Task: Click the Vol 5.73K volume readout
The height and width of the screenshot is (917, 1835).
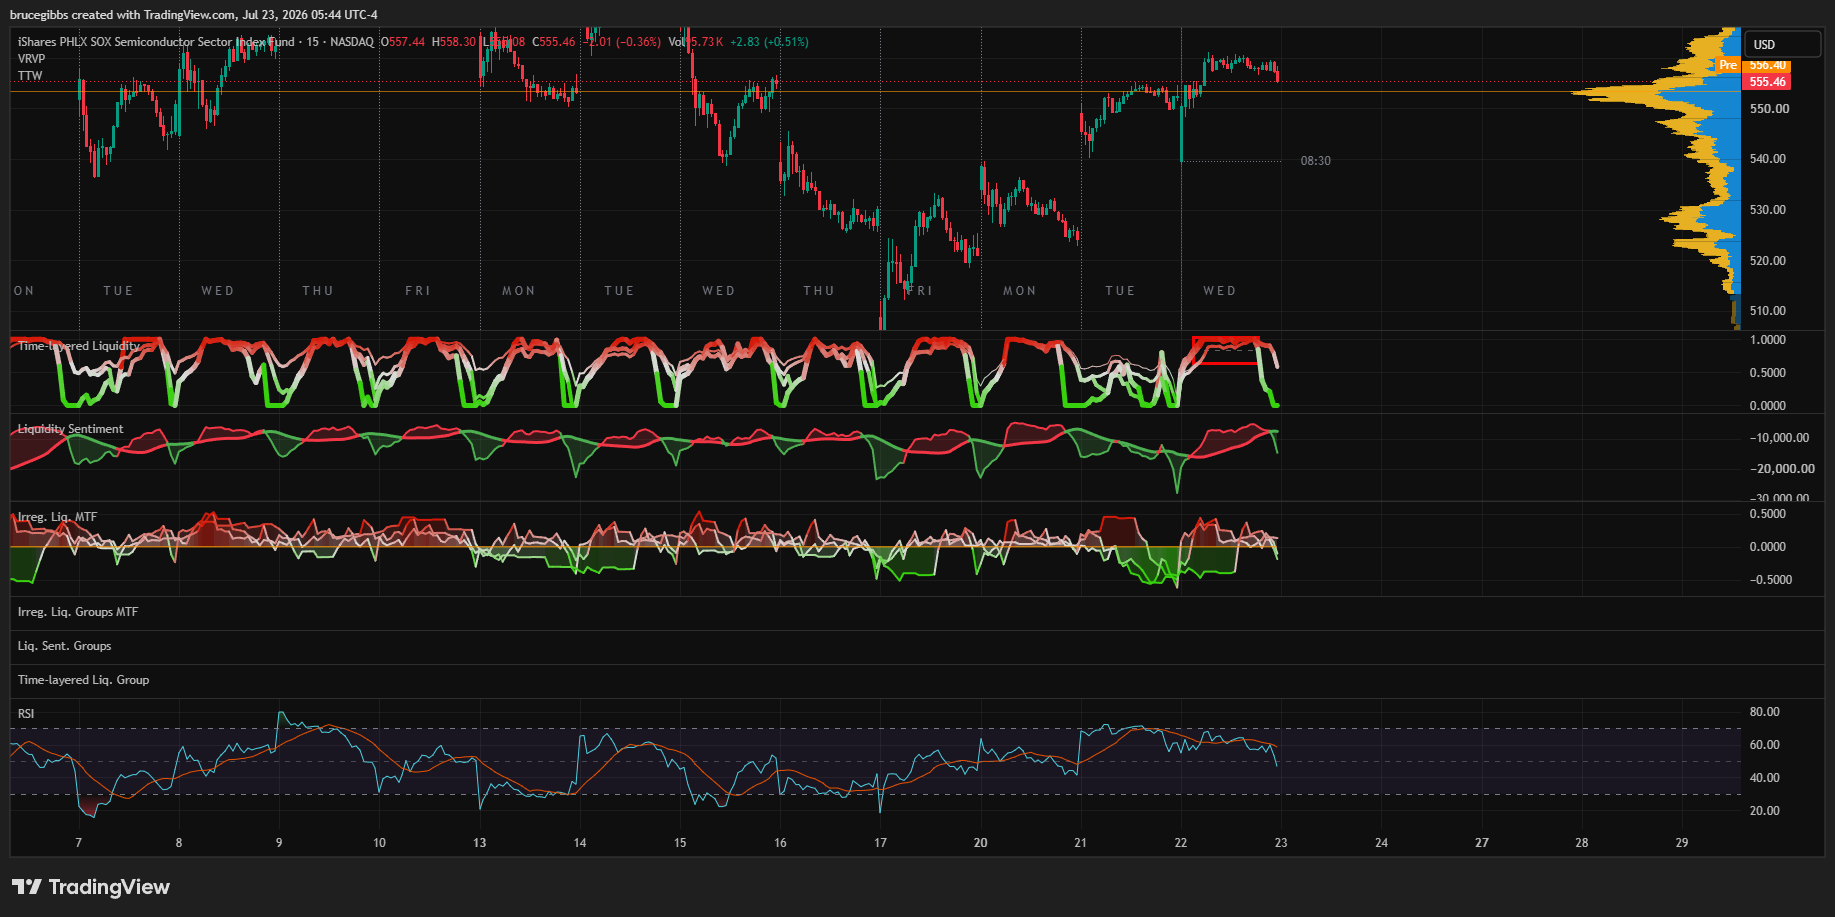Action: click(x=696, y=42)
